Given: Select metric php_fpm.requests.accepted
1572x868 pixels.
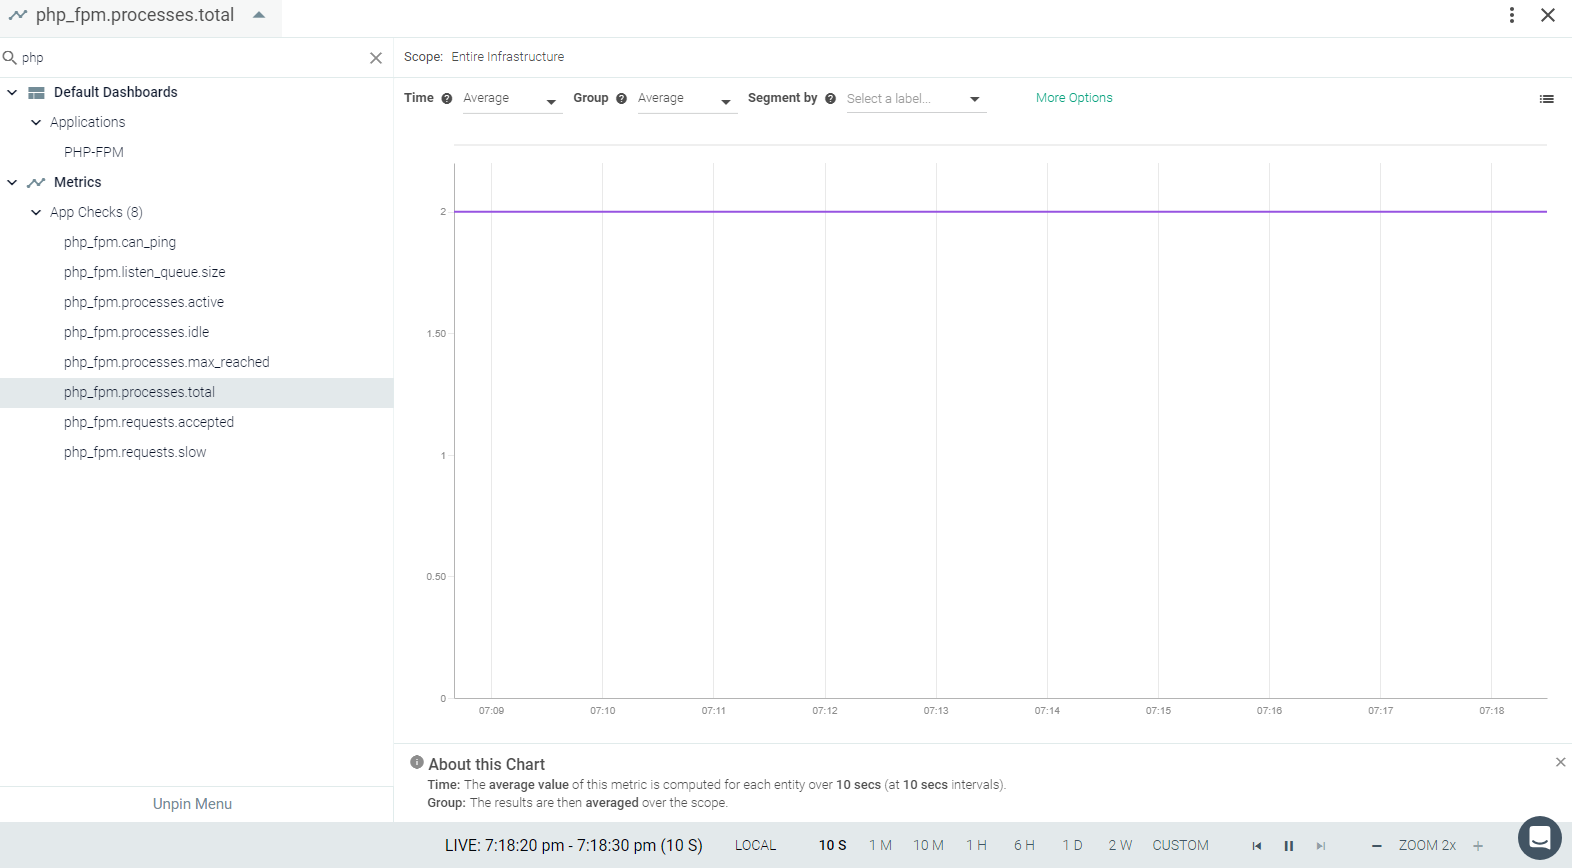Looking at the screenshot, I should pos(149,422).
